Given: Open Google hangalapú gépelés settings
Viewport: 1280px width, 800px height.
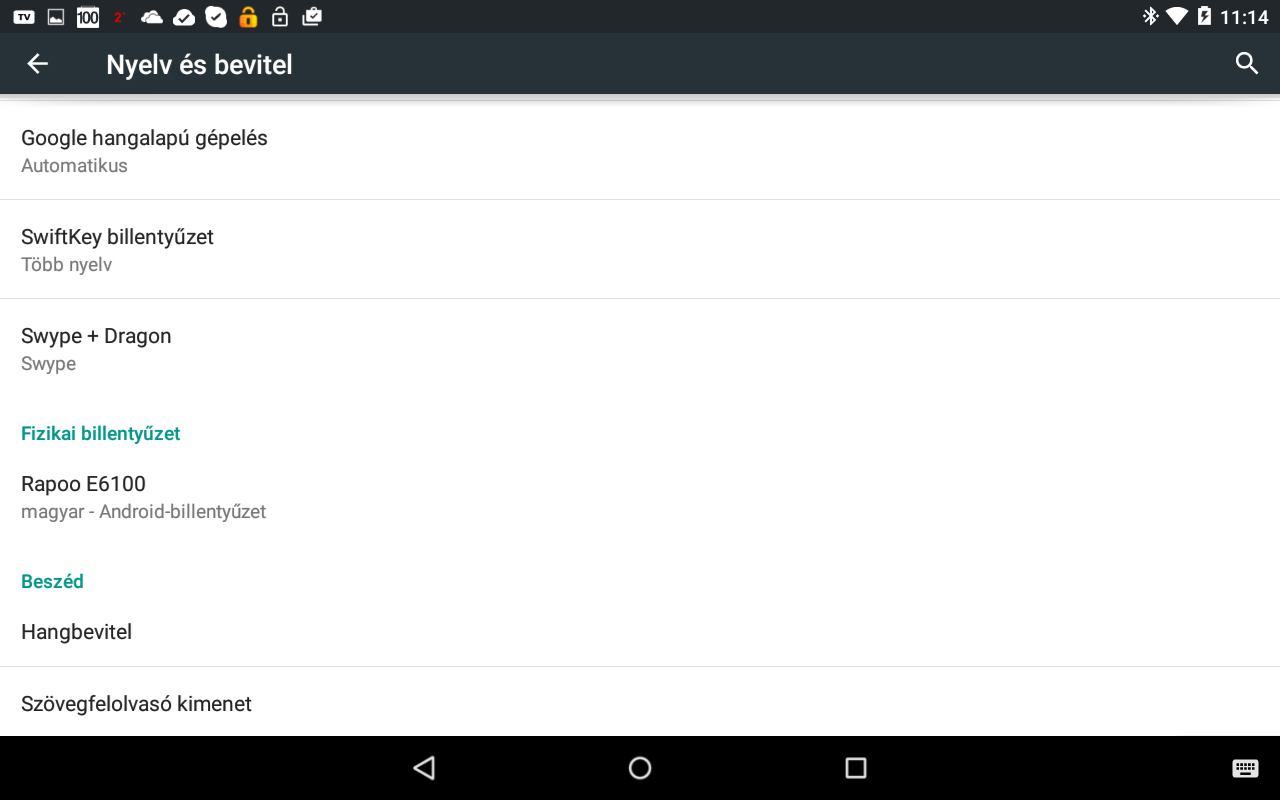Looking at the screenshot, I should 640,150.
